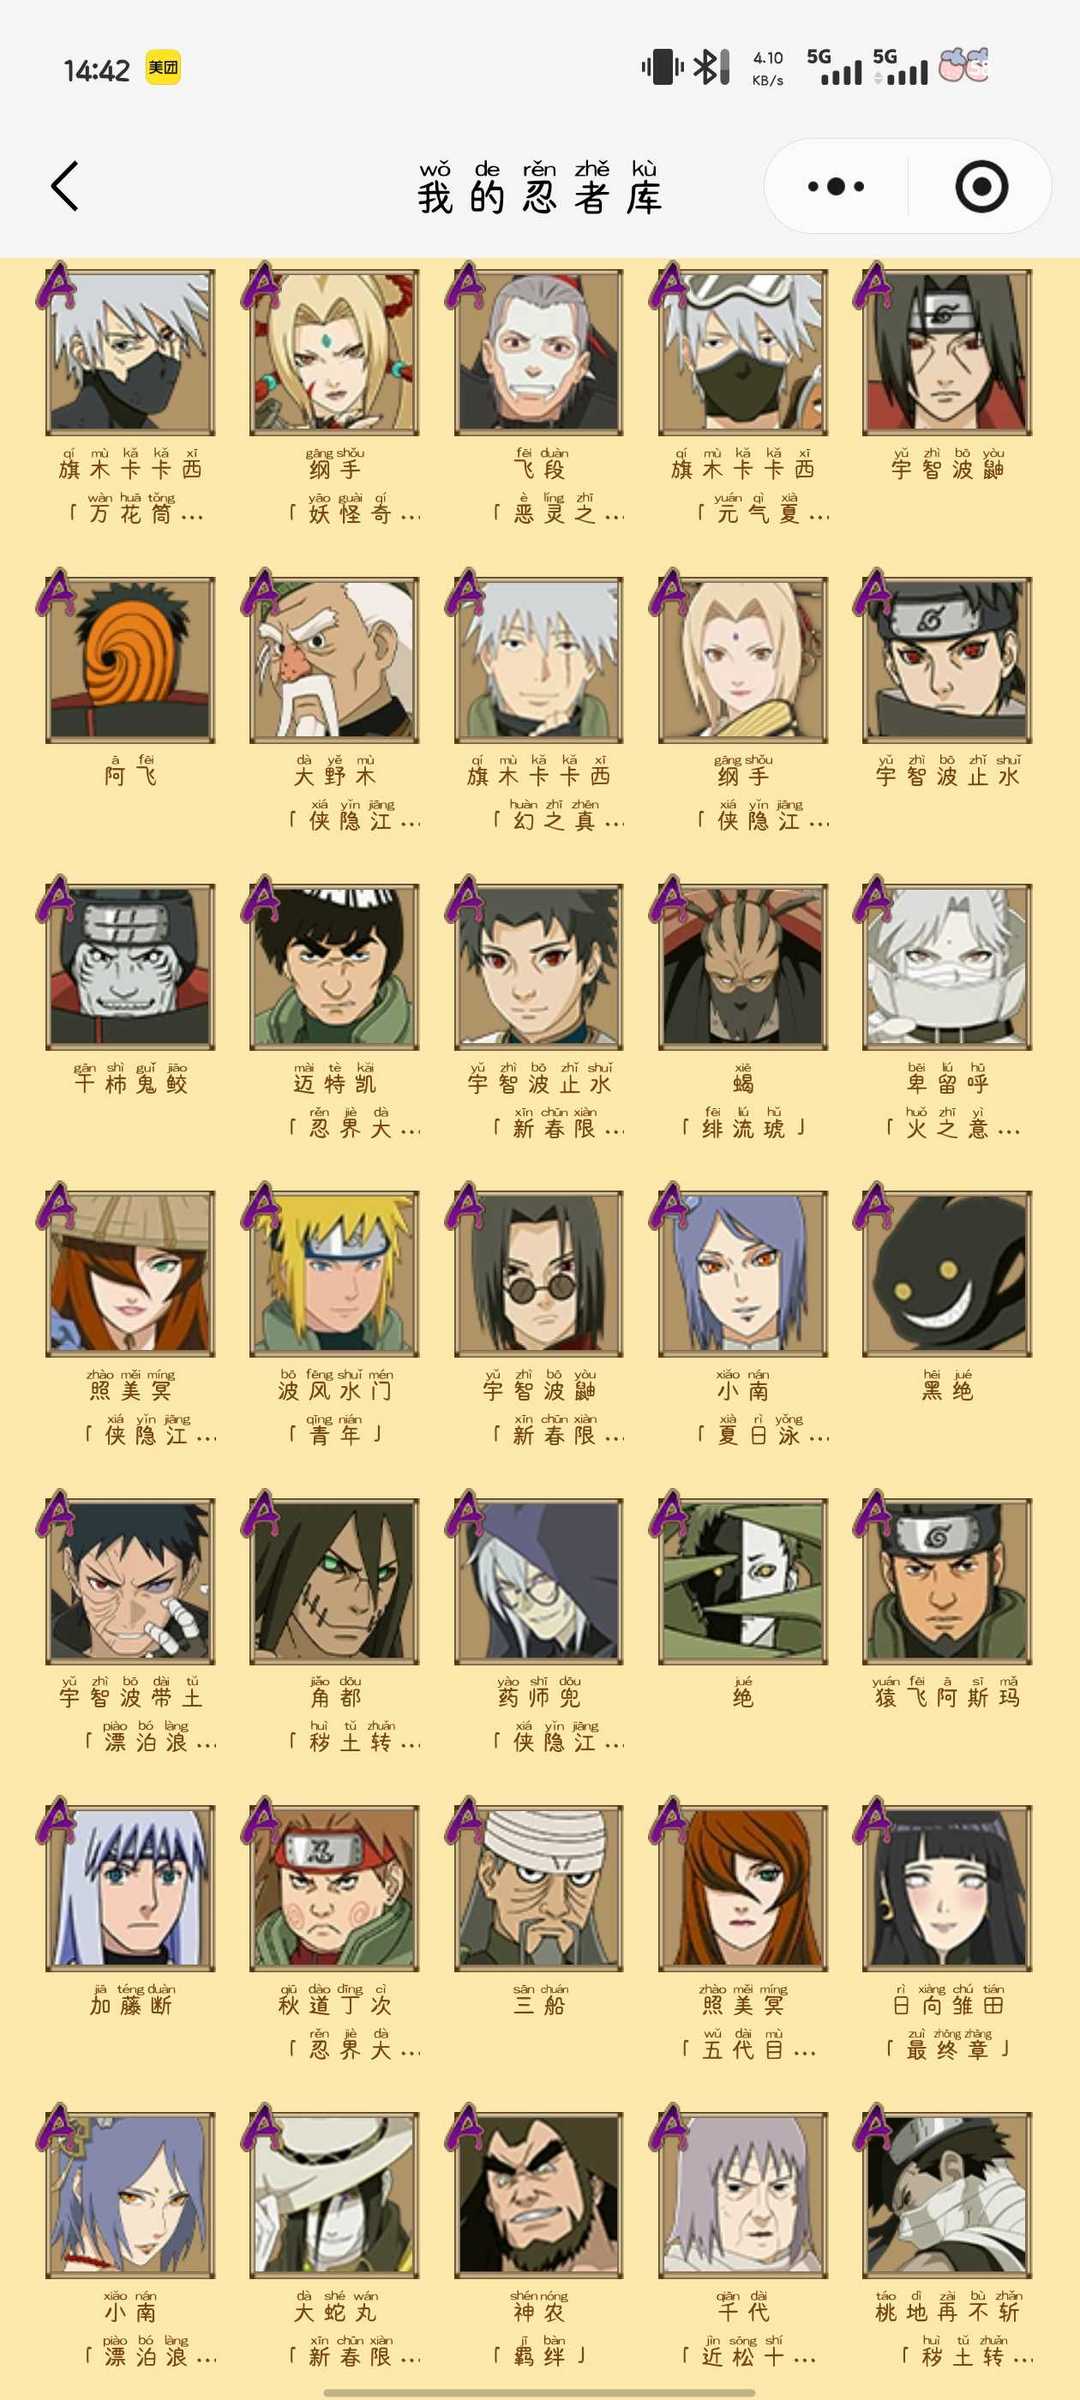Screen dimensions: 1080x2400
Task: Open the 蝎 绯流琥 puppet card
Action: tap(743, 967)
